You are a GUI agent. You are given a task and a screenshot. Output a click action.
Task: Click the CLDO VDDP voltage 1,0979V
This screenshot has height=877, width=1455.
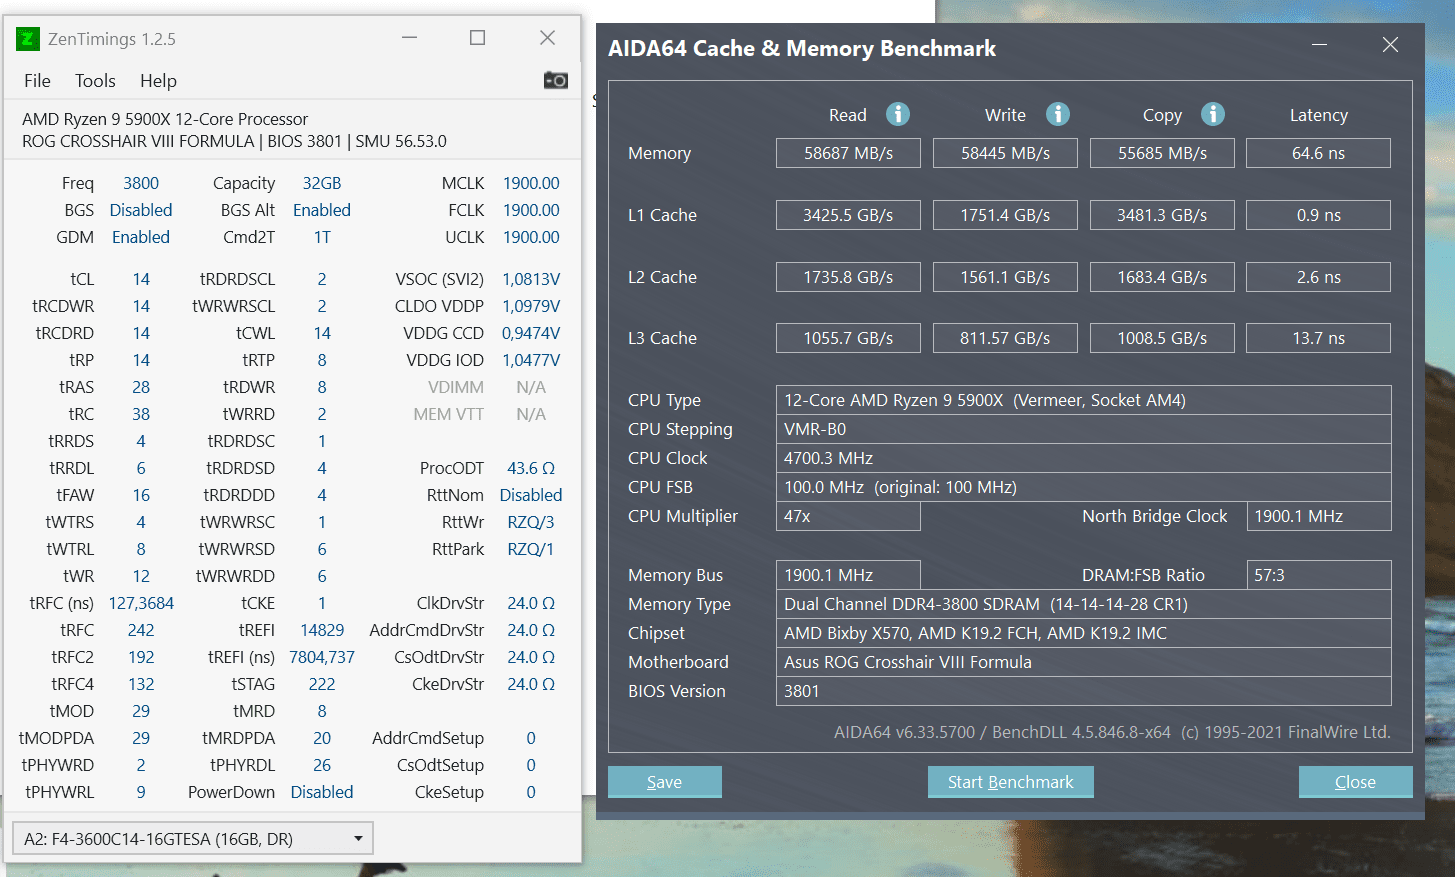pyautogui.click(x=531, y=306)
